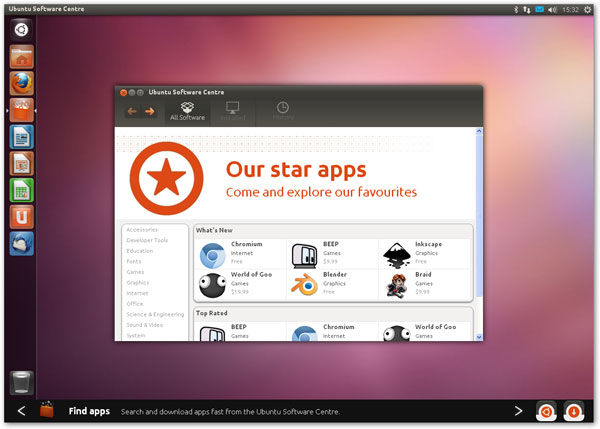Click the What's New section header
Screen dimensions: 600x429
pos(214,230)
